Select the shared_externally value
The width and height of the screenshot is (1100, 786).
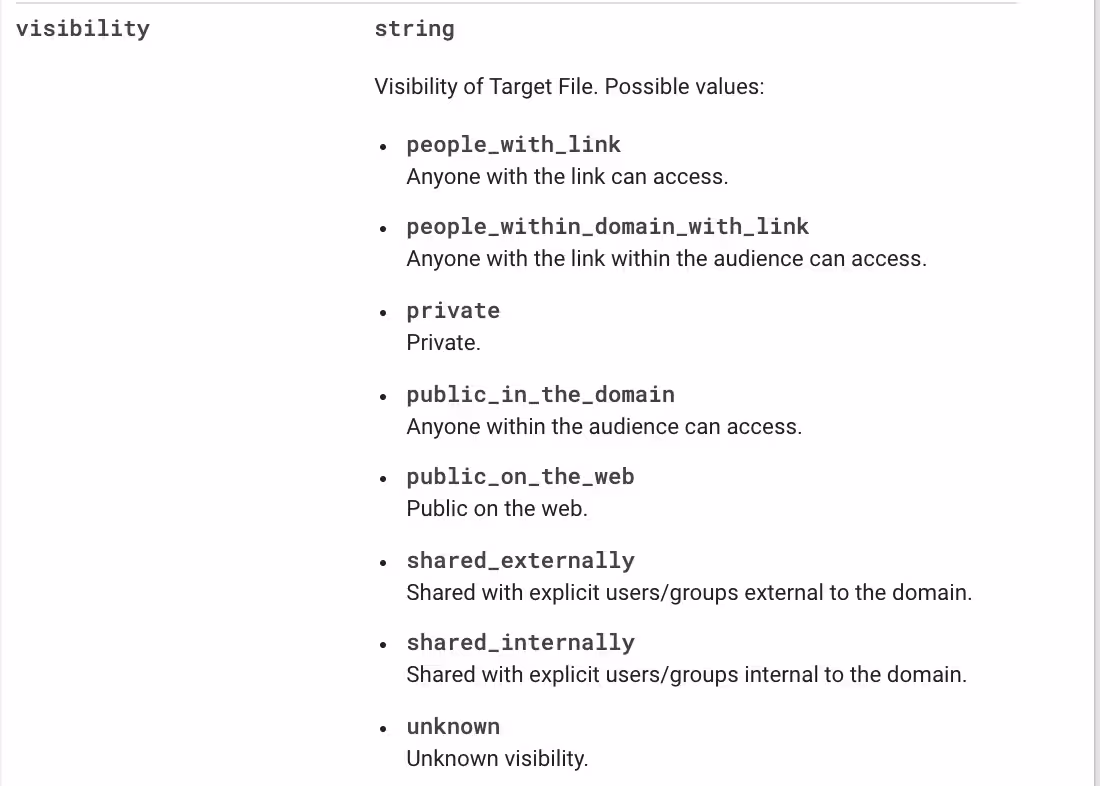pyautogui.click(x=520, y=561)
